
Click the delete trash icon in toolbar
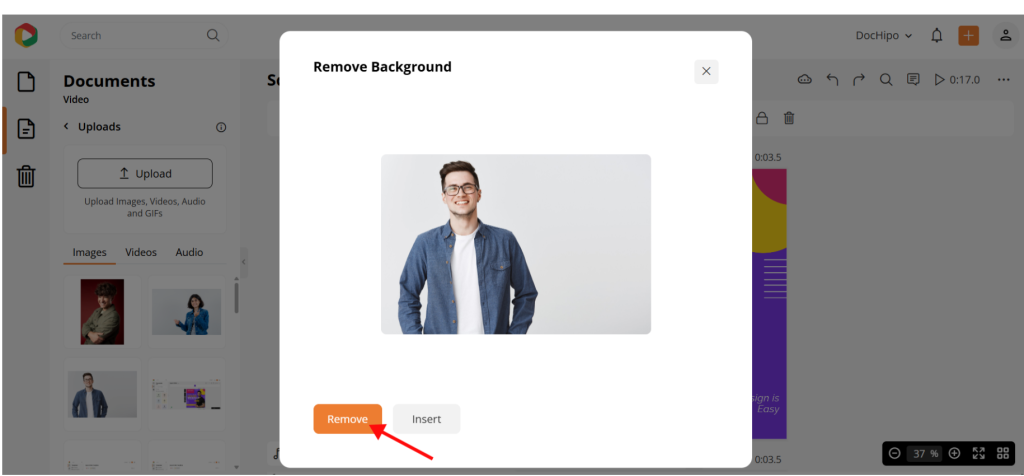coord(789,118)
